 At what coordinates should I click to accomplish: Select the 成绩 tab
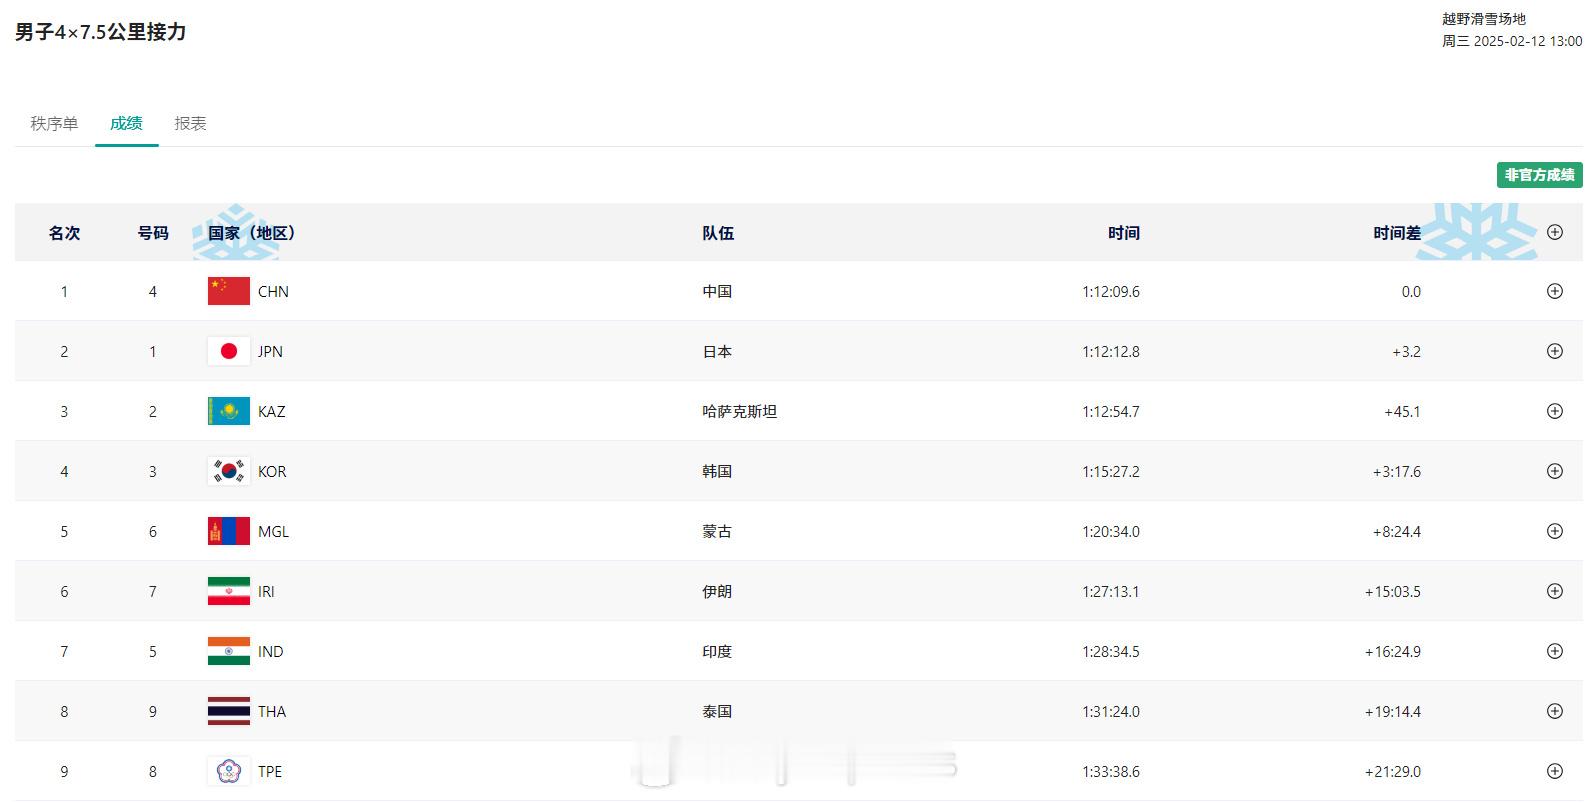[126, 123]
